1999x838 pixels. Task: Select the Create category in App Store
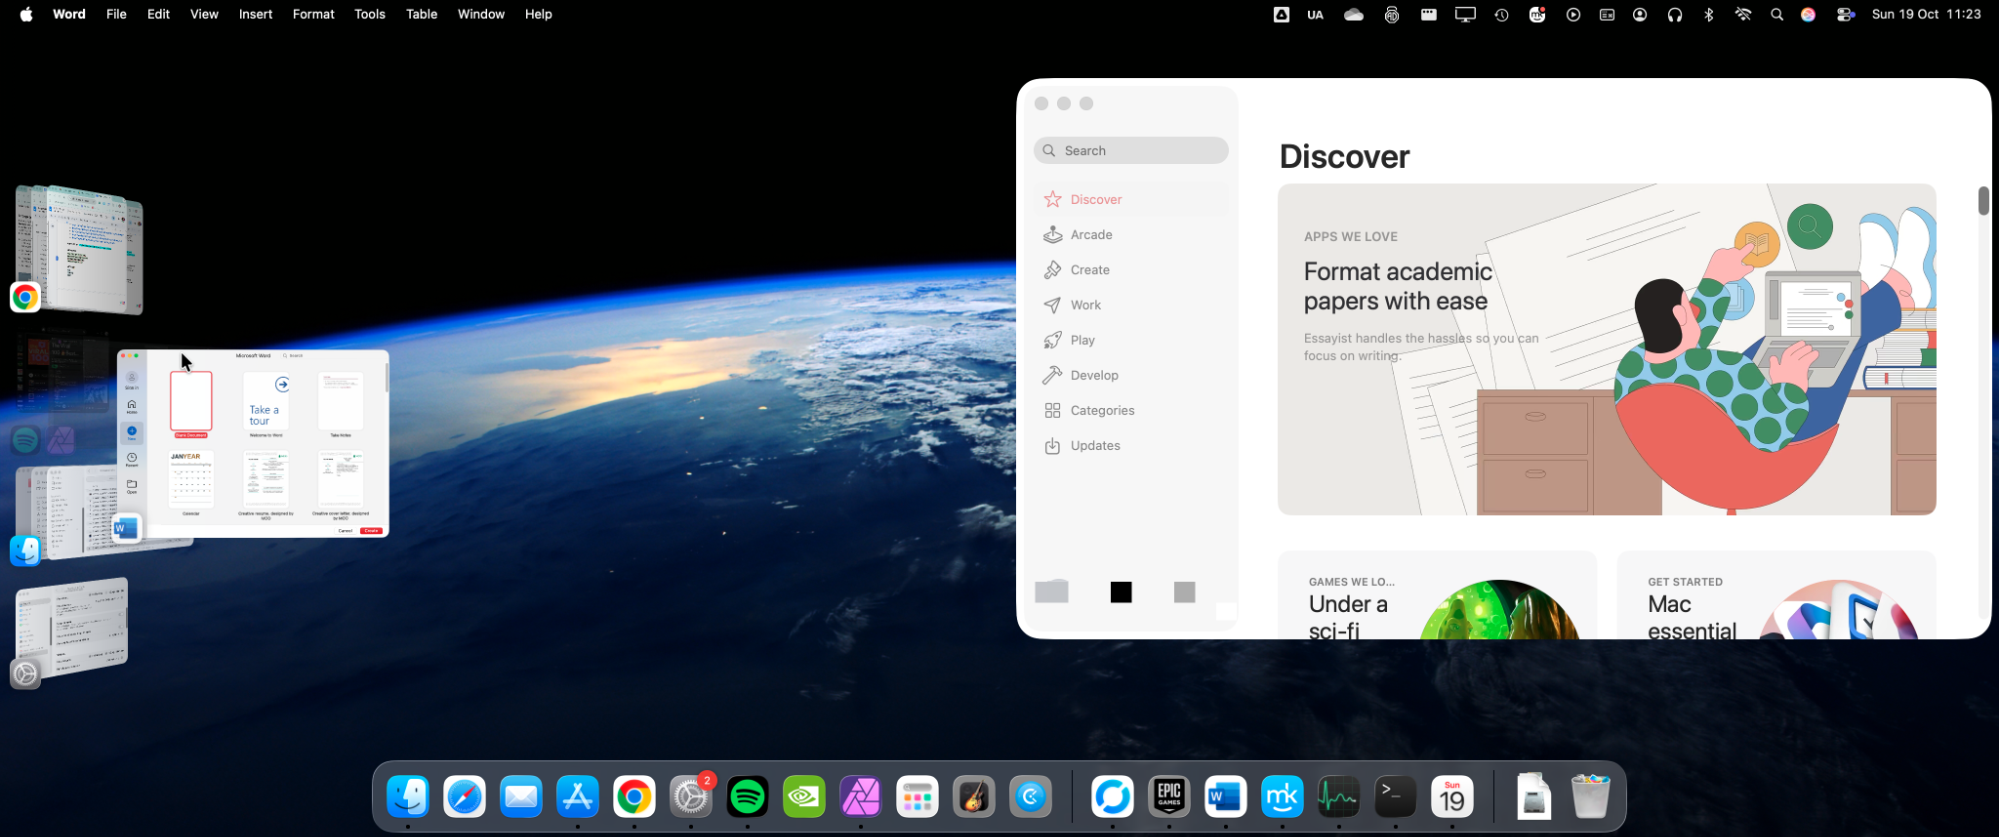click(1132, 270)
